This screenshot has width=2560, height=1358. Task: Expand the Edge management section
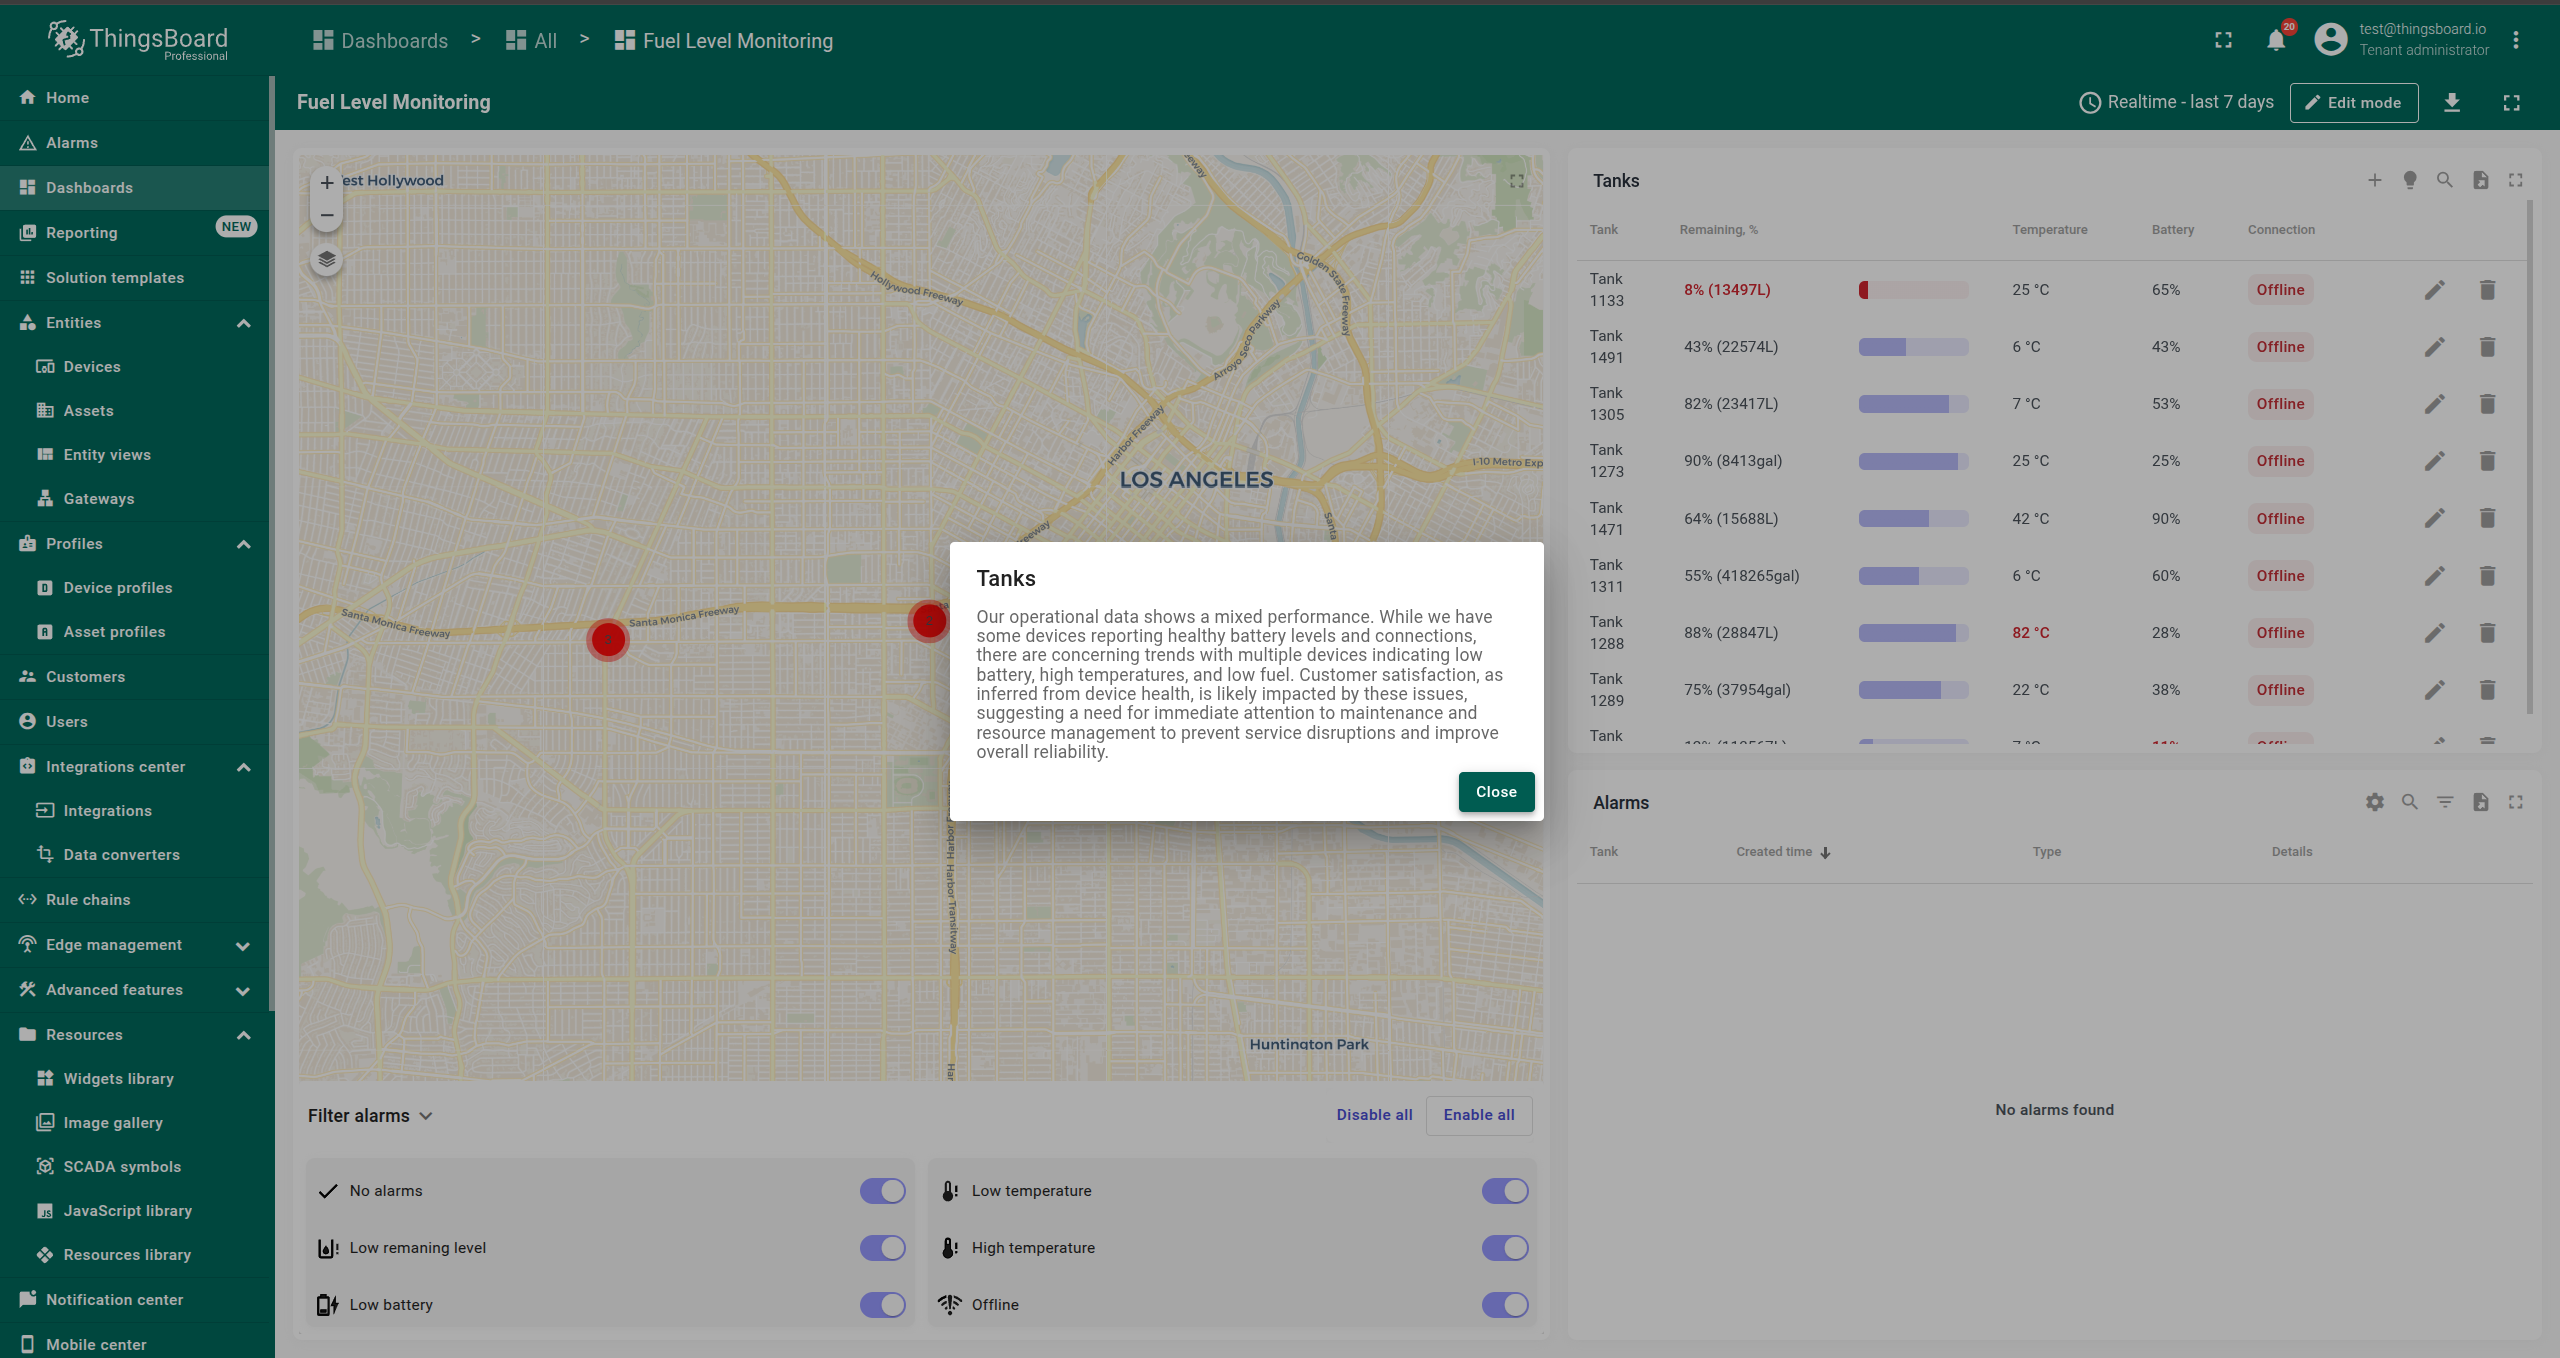243,945
